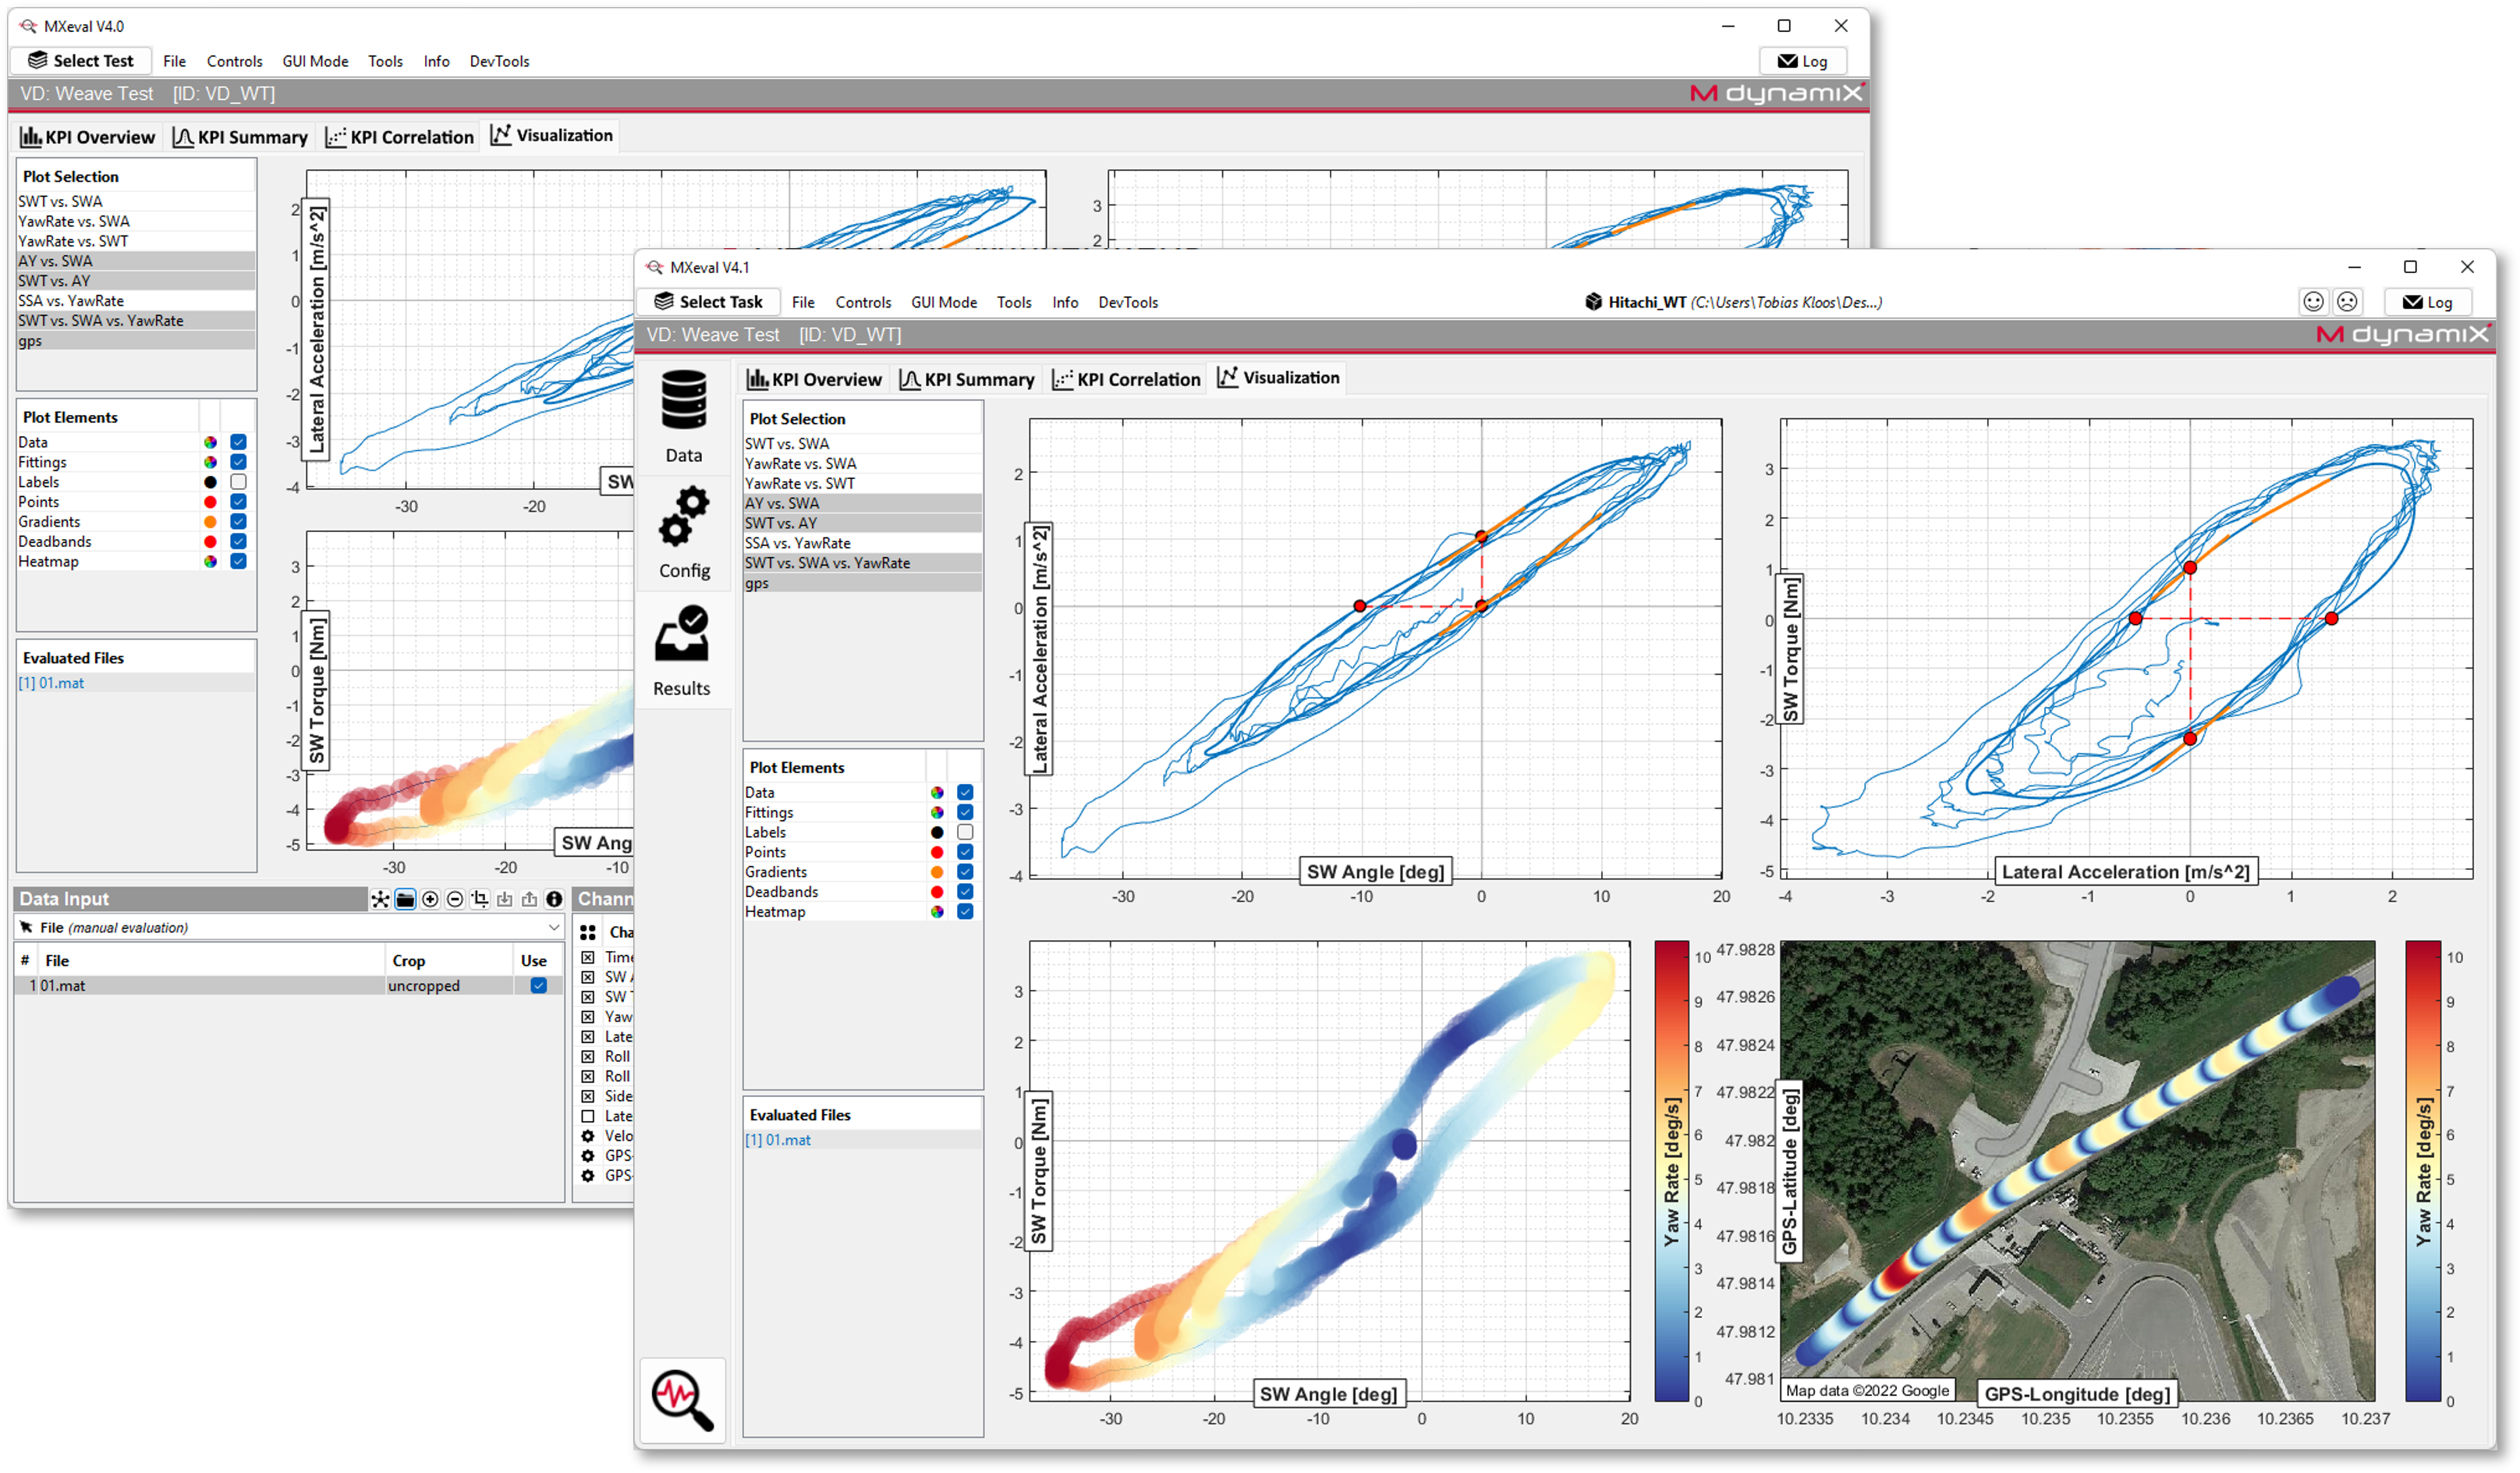Click the Hitachi_WT project cube icon
Viewport: 2520px width, 1473px height.
(1594, 302)
